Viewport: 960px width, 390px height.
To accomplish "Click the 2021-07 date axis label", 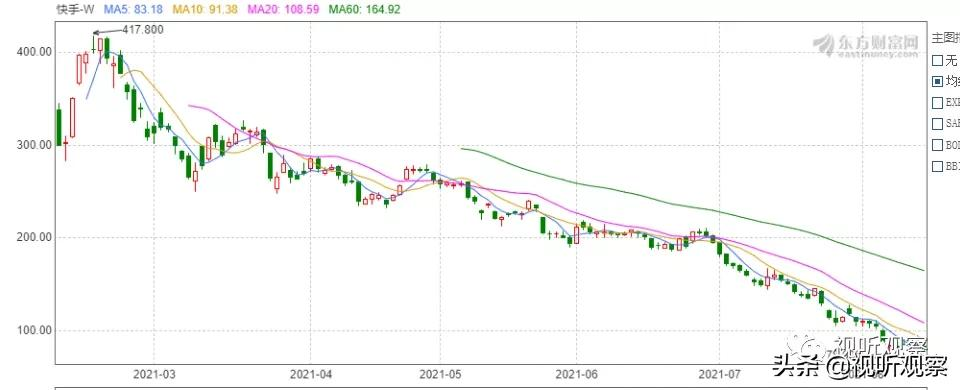I will (x=719, y=373).
